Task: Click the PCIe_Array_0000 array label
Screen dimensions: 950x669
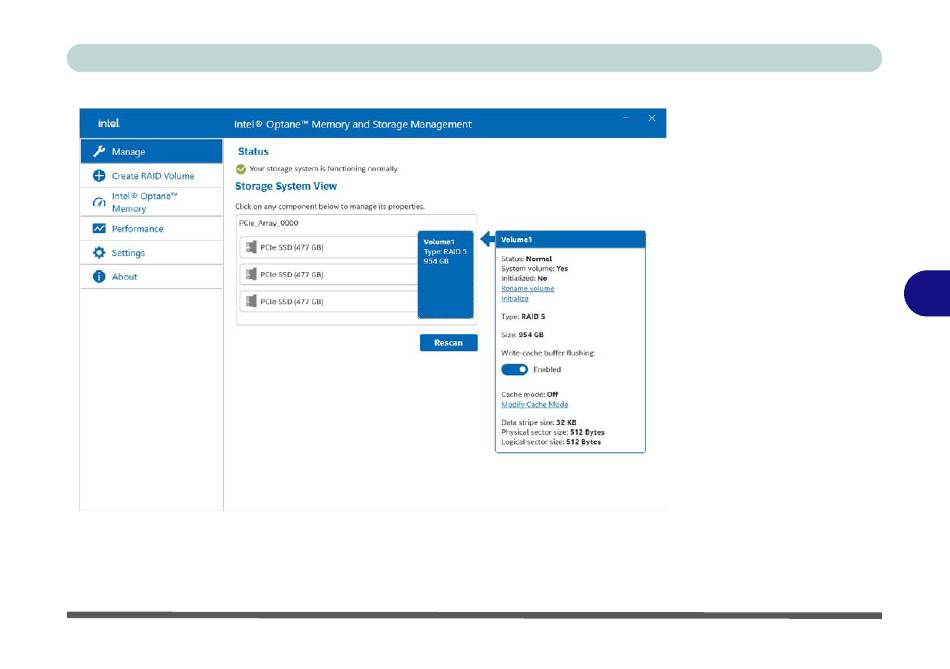Action: point(268,223)
